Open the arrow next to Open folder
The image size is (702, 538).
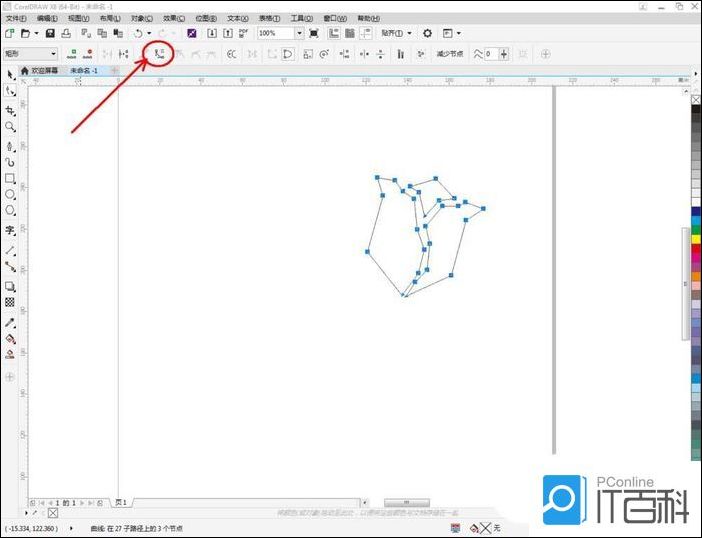click(36, 33)
